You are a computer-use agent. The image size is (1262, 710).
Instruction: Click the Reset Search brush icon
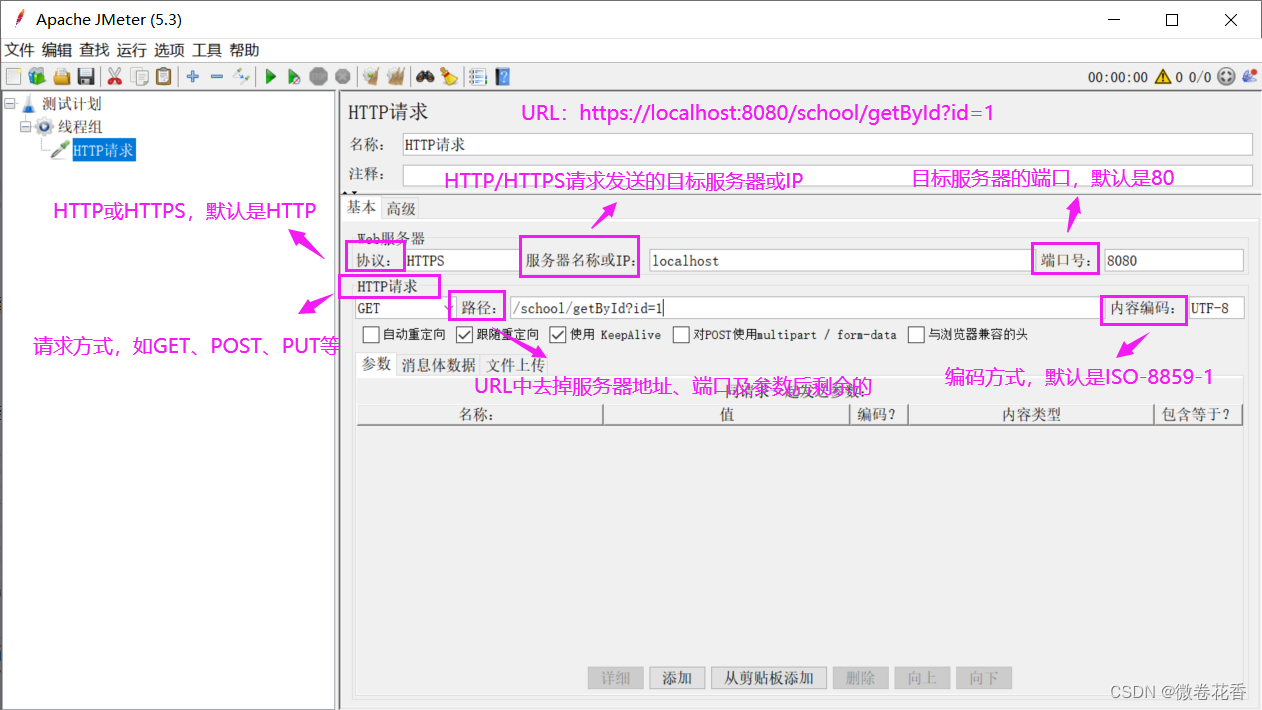pos(449,76)
